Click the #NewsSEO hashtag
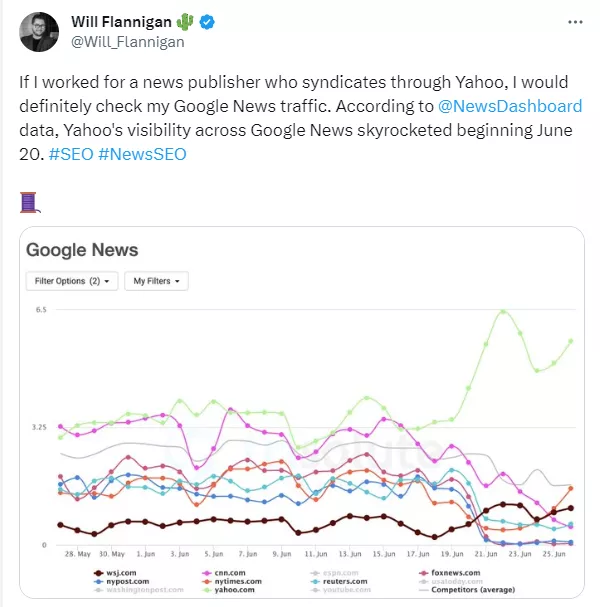 click(142, 154)
